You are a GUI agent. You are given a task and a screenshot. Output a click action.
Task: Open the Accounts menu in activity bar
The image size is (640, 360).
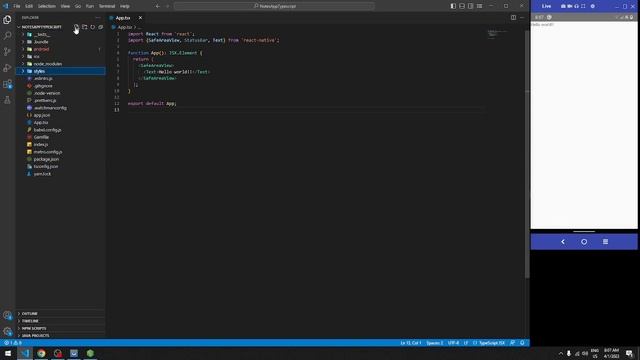click(7, 315)
